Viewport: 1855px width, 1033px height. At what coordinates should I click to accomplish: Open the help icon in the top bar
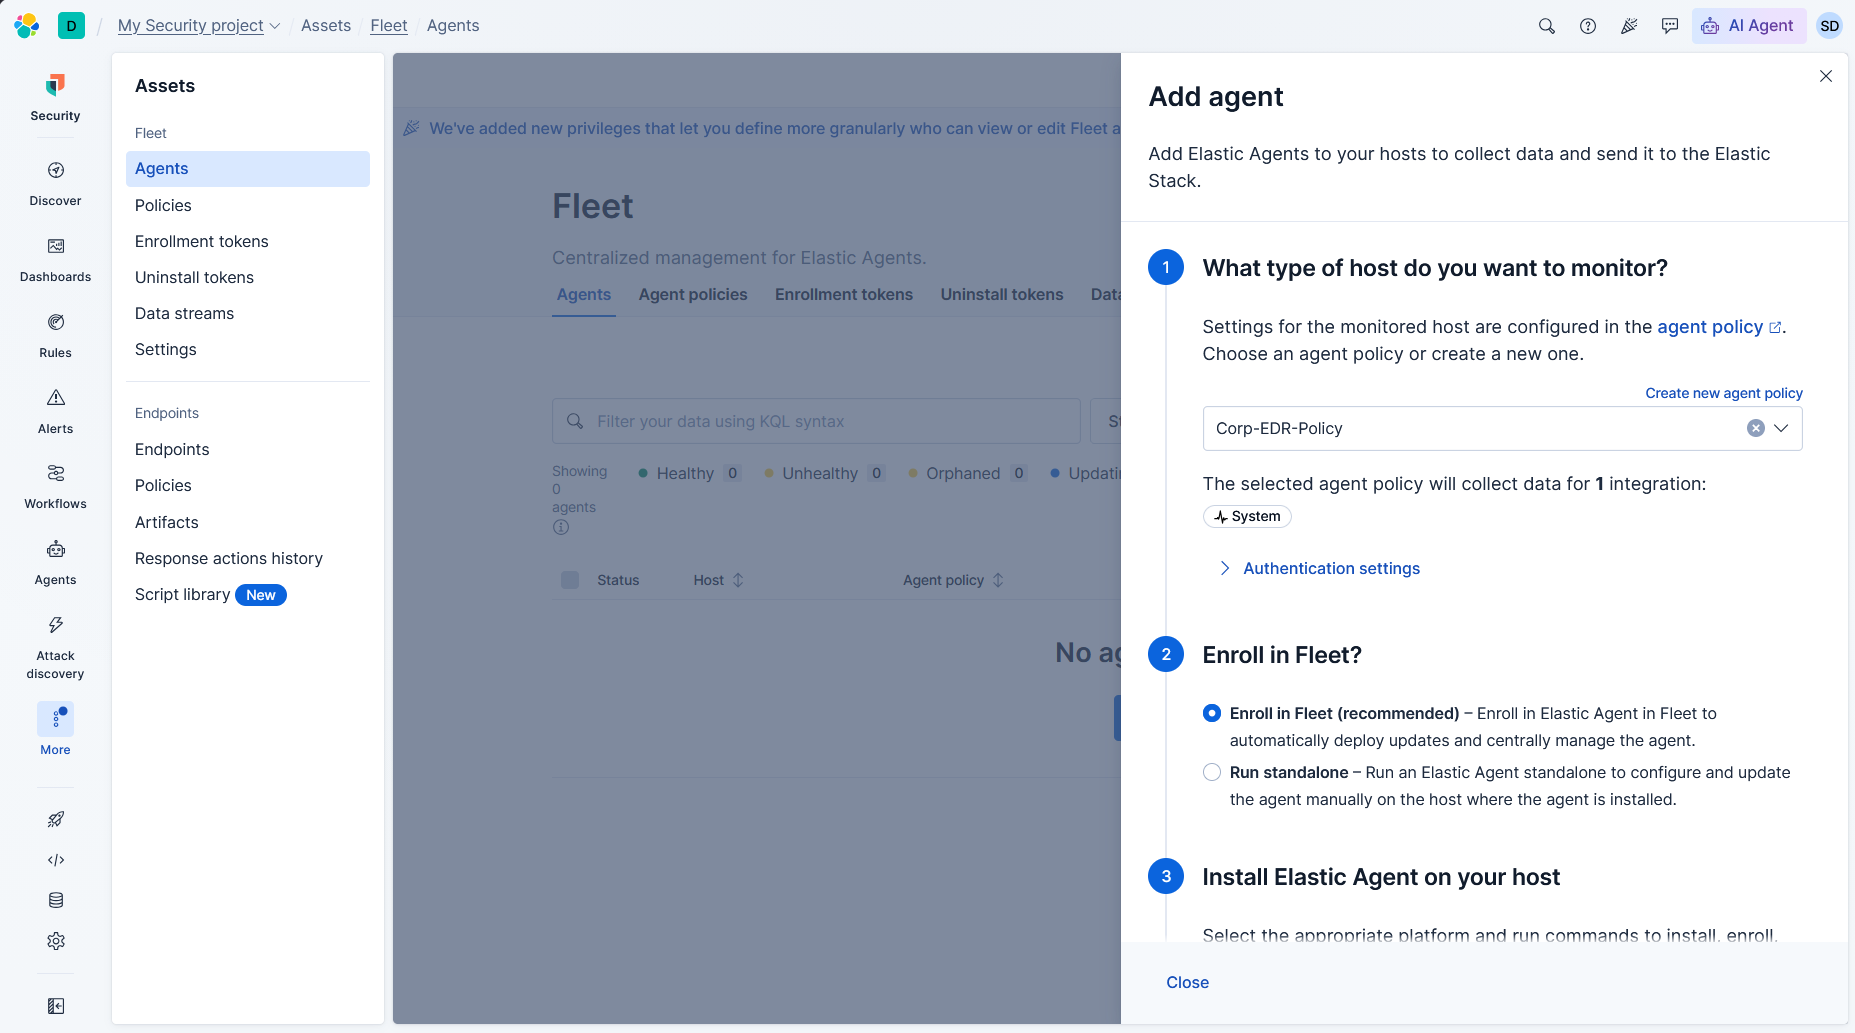[x=1587, y=26]
